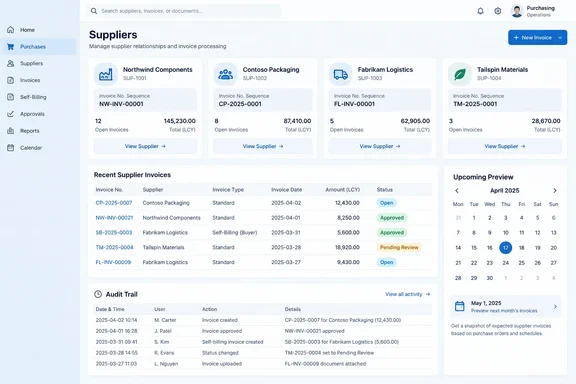The height and width of the screenshot is (384, 576).
Task: Select April 24 on the calendar
Action: 505,263
